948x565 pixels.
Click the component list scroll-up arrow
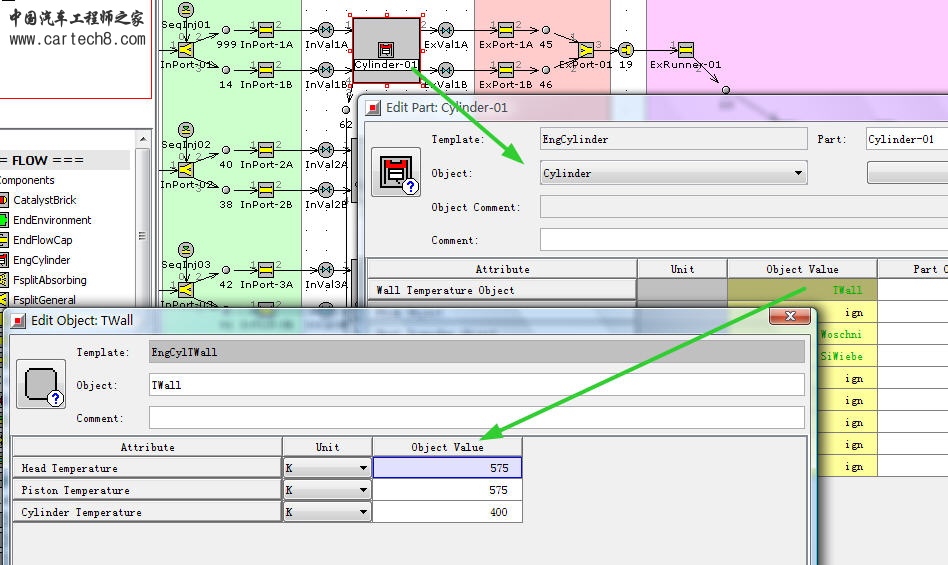pyautogui.click(x=143, y=140)
